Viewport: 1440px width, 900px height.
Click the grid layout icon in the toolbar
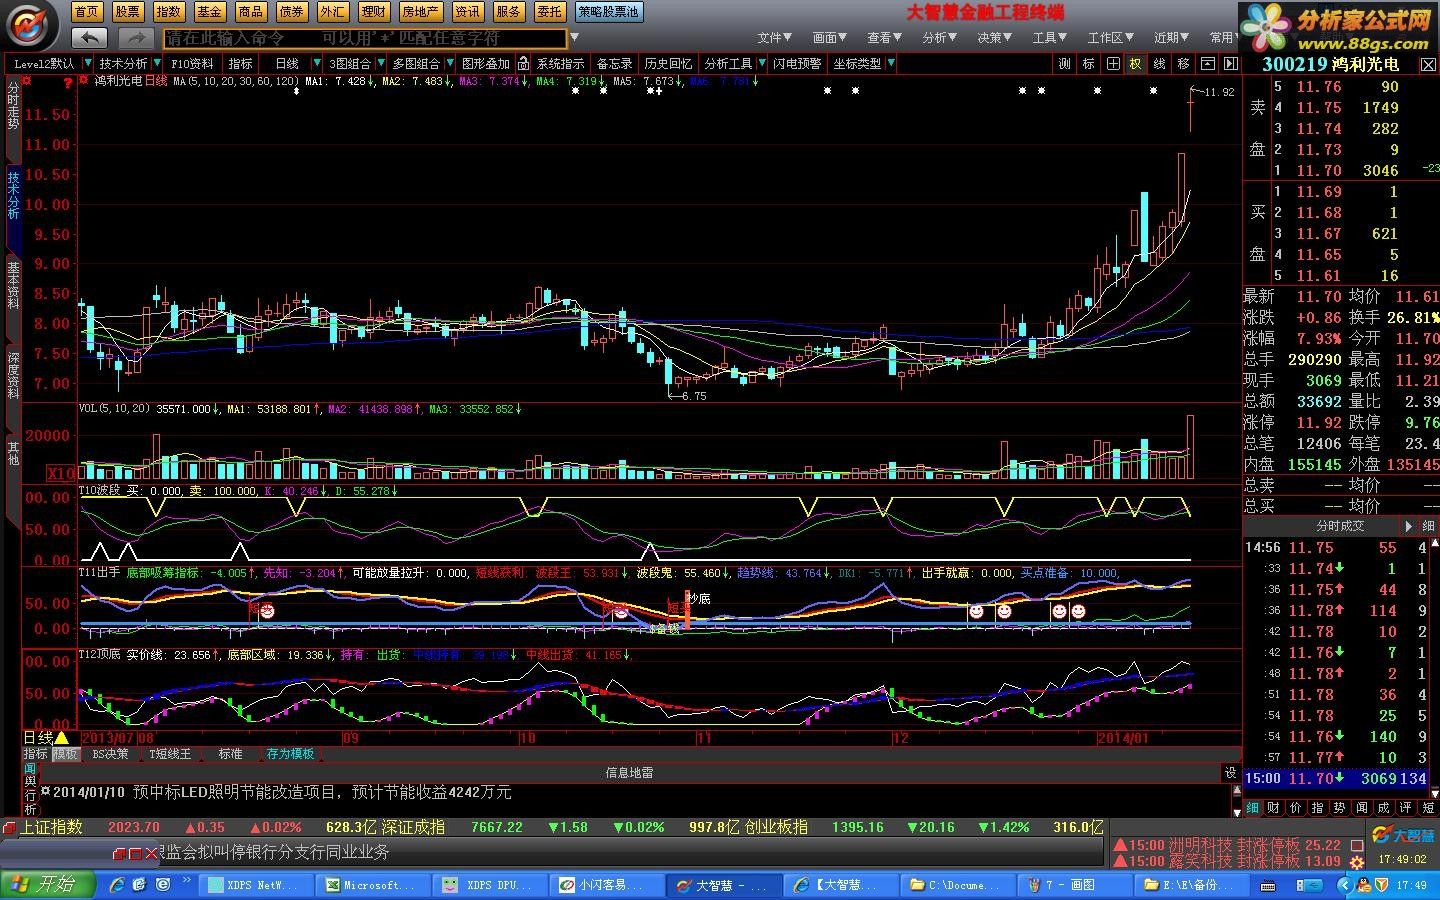pyautogui.click(x=1112, y=63)
